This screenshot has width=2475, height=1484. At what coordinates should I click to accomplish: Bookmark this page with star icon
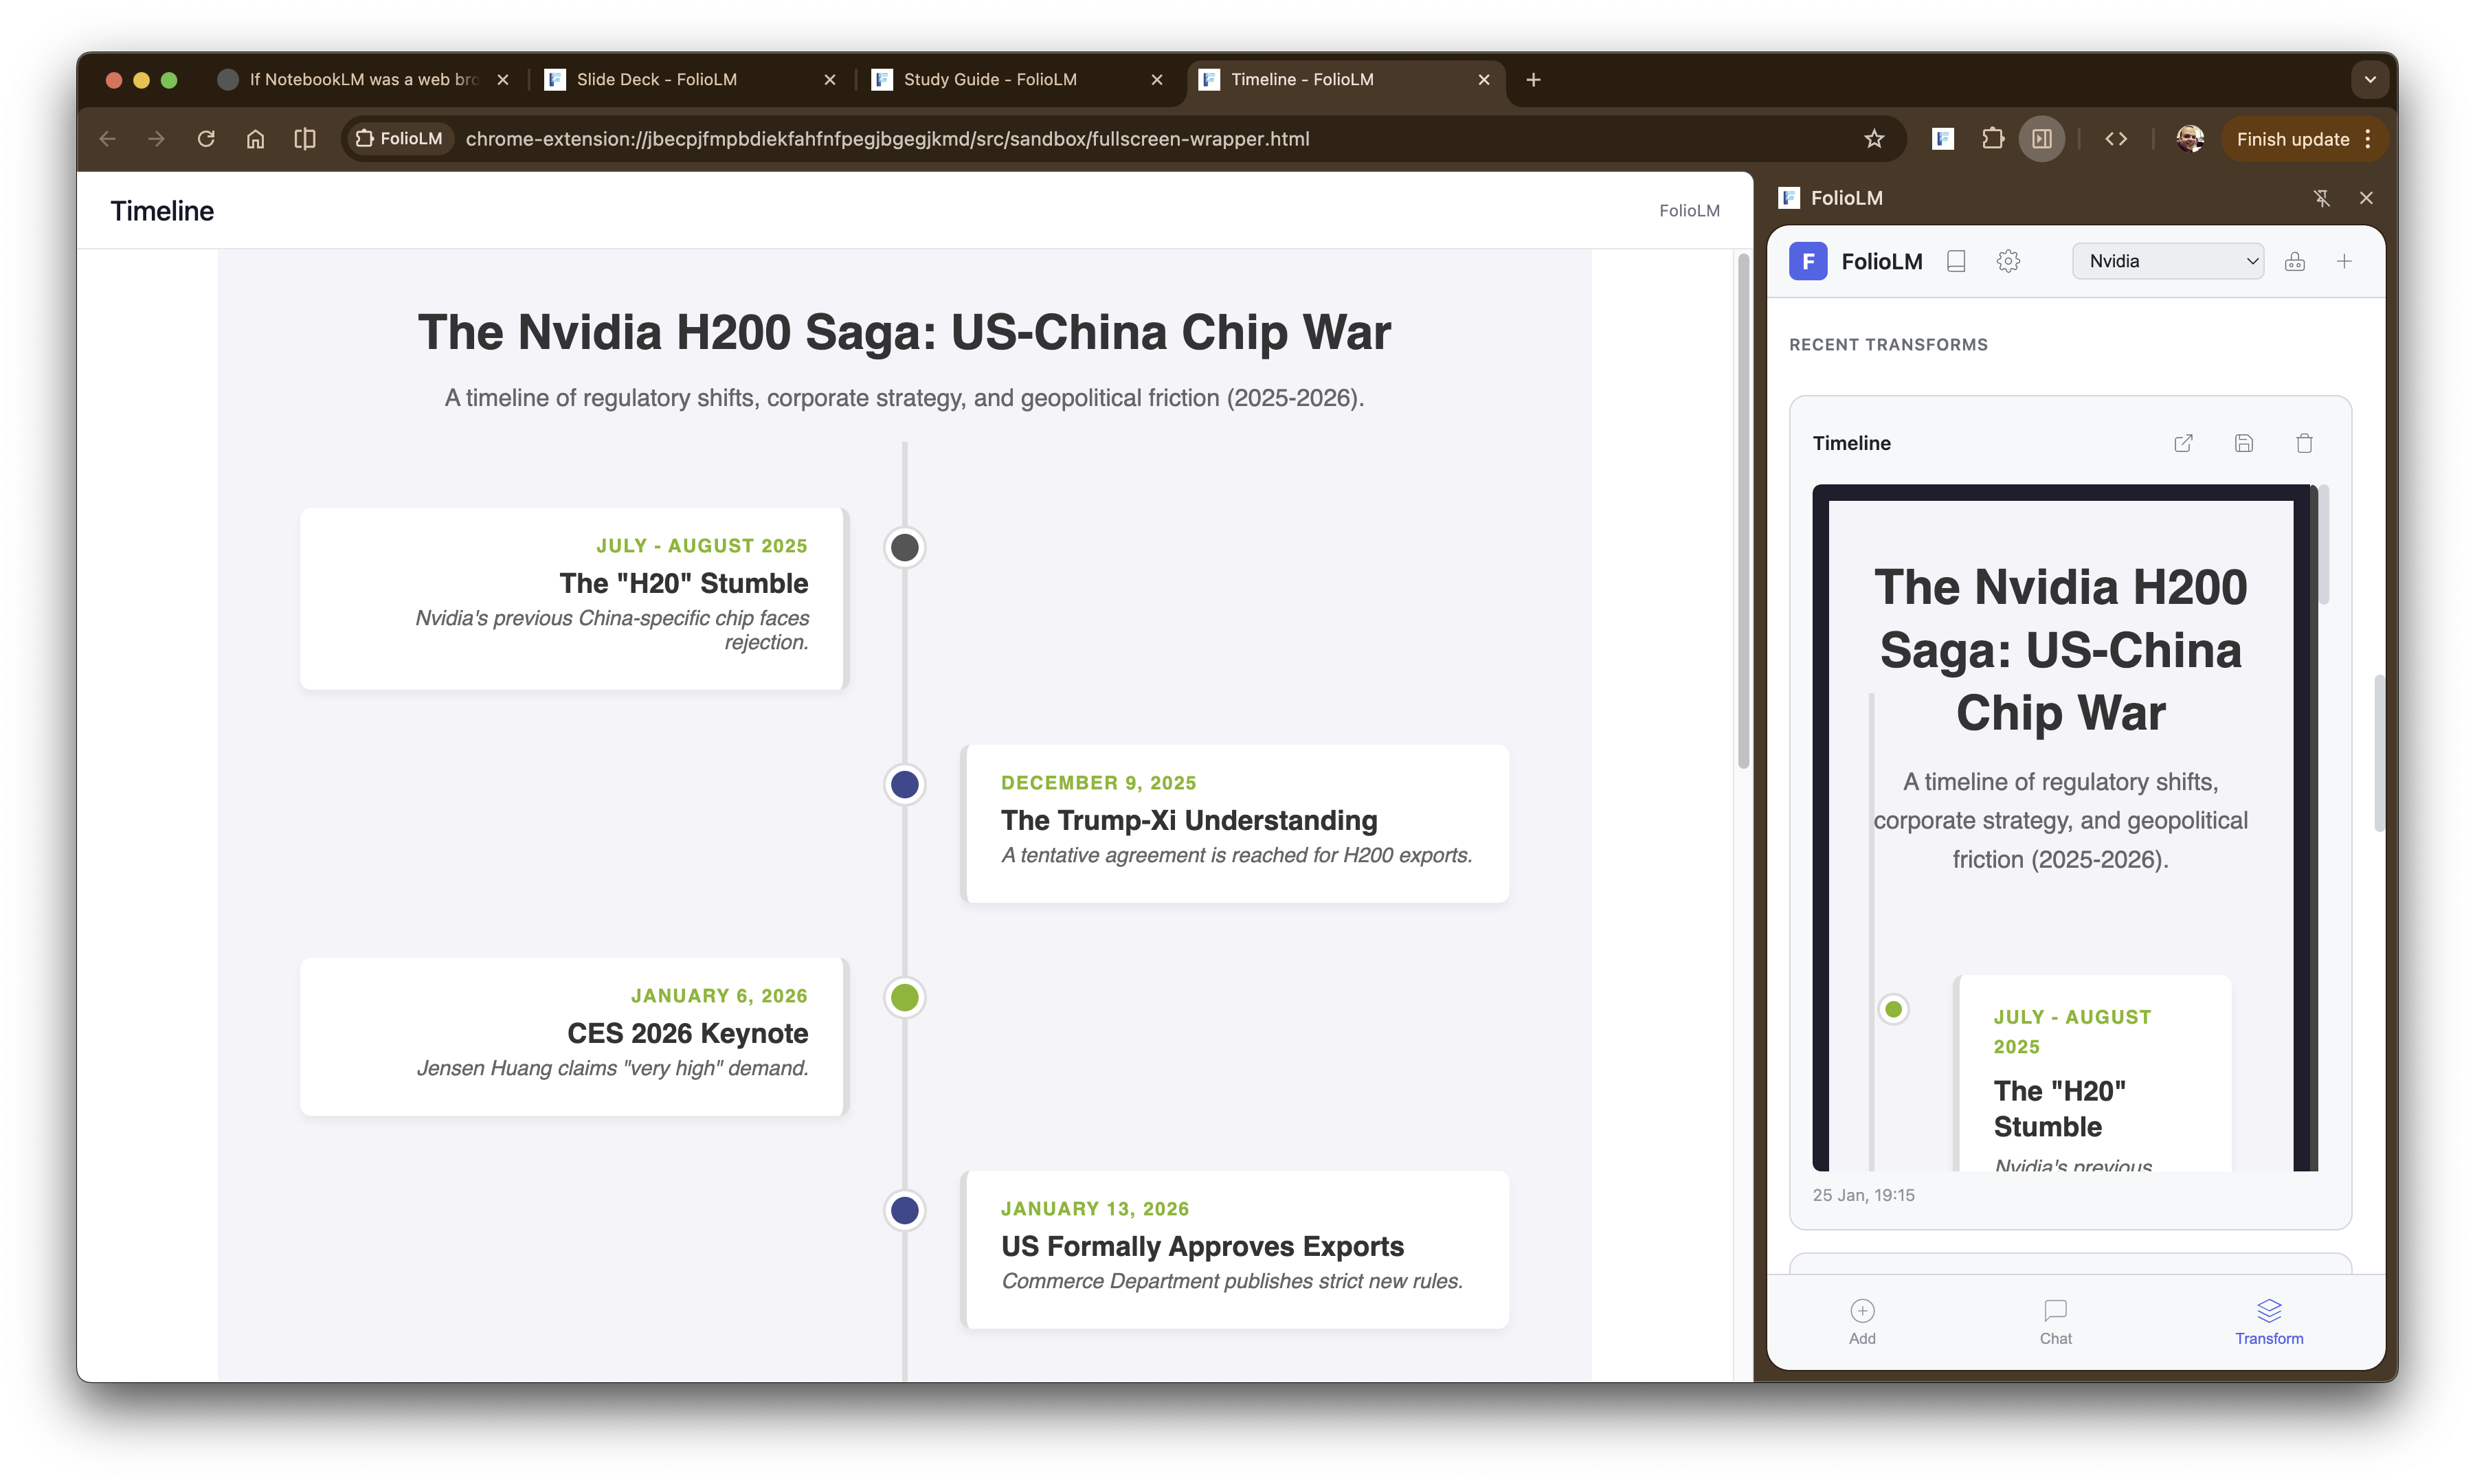click(1874, 139)
